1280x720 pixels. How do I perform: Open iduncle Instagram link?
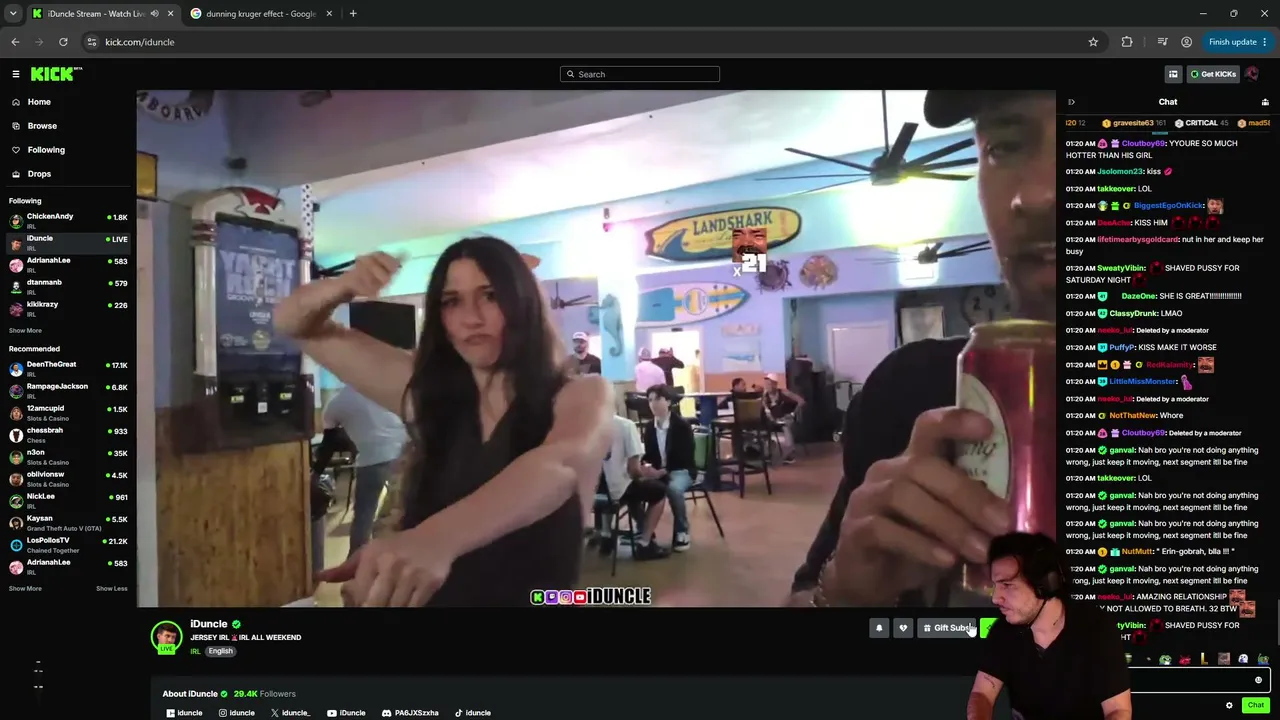(x=237, y=713)
